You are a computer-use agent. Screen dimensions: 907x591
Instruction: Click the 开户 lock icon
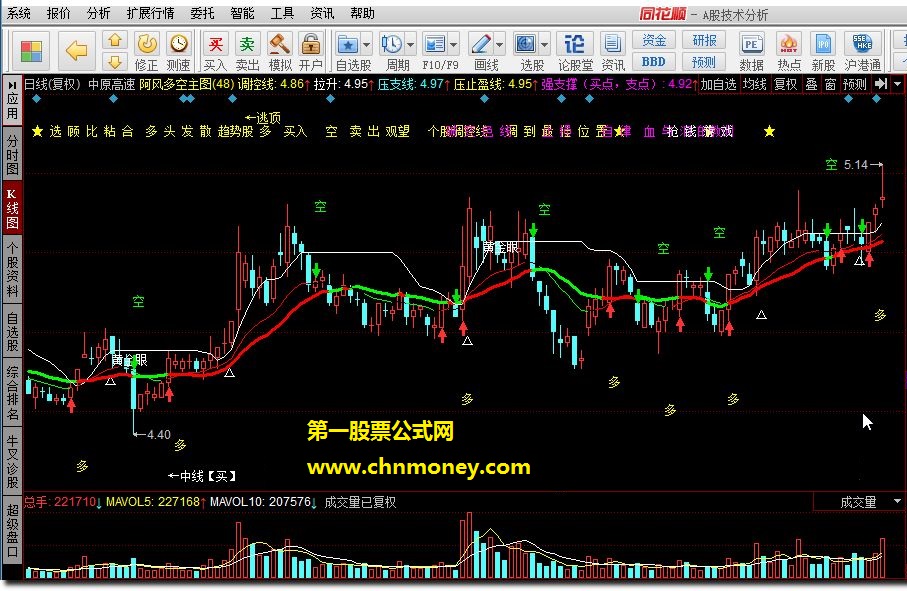(x=311, y=51)
